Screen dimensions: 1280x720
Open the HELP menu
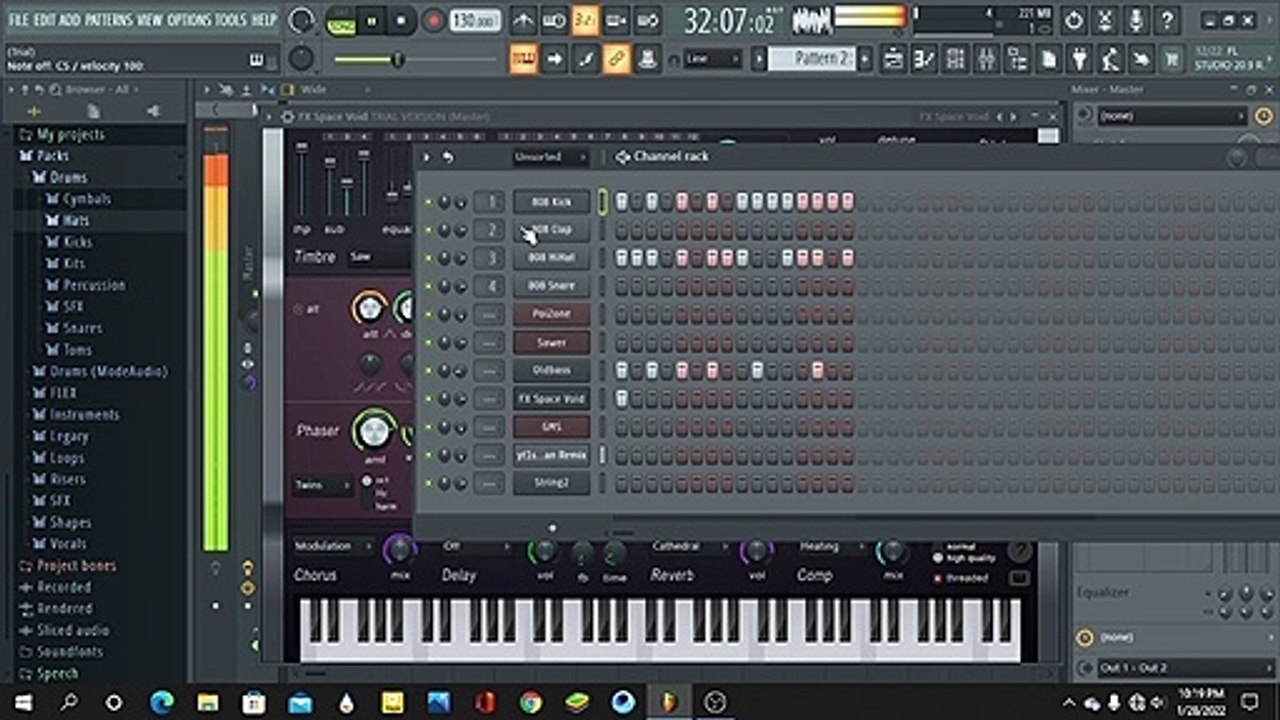tap(264, 20)
